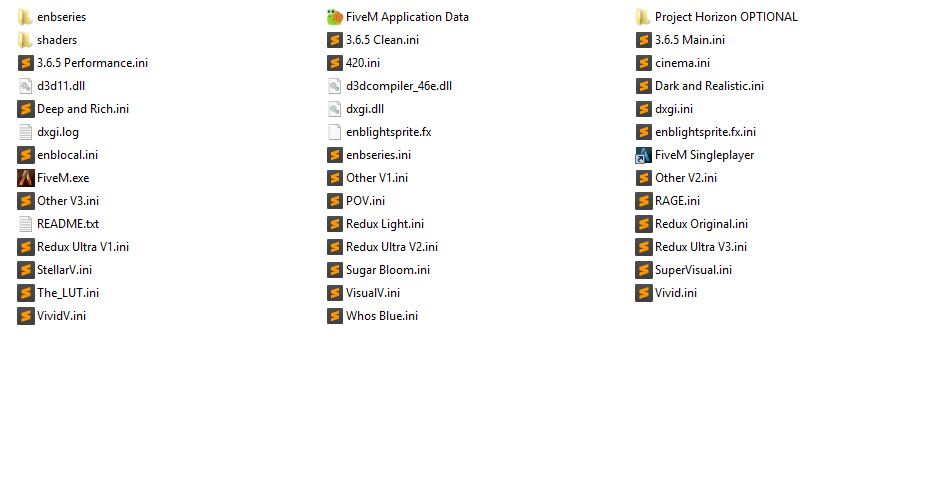Click the README.txt document icon
Screen dimensions: 932x480
coord(26,224)
